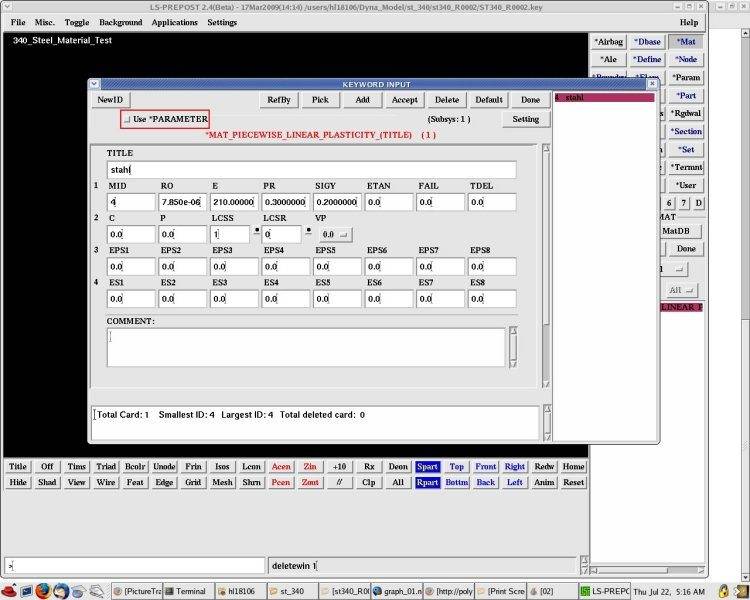Open the Toggle menu
This screenshot has width=750, height=600.
(x=77, y=22)
